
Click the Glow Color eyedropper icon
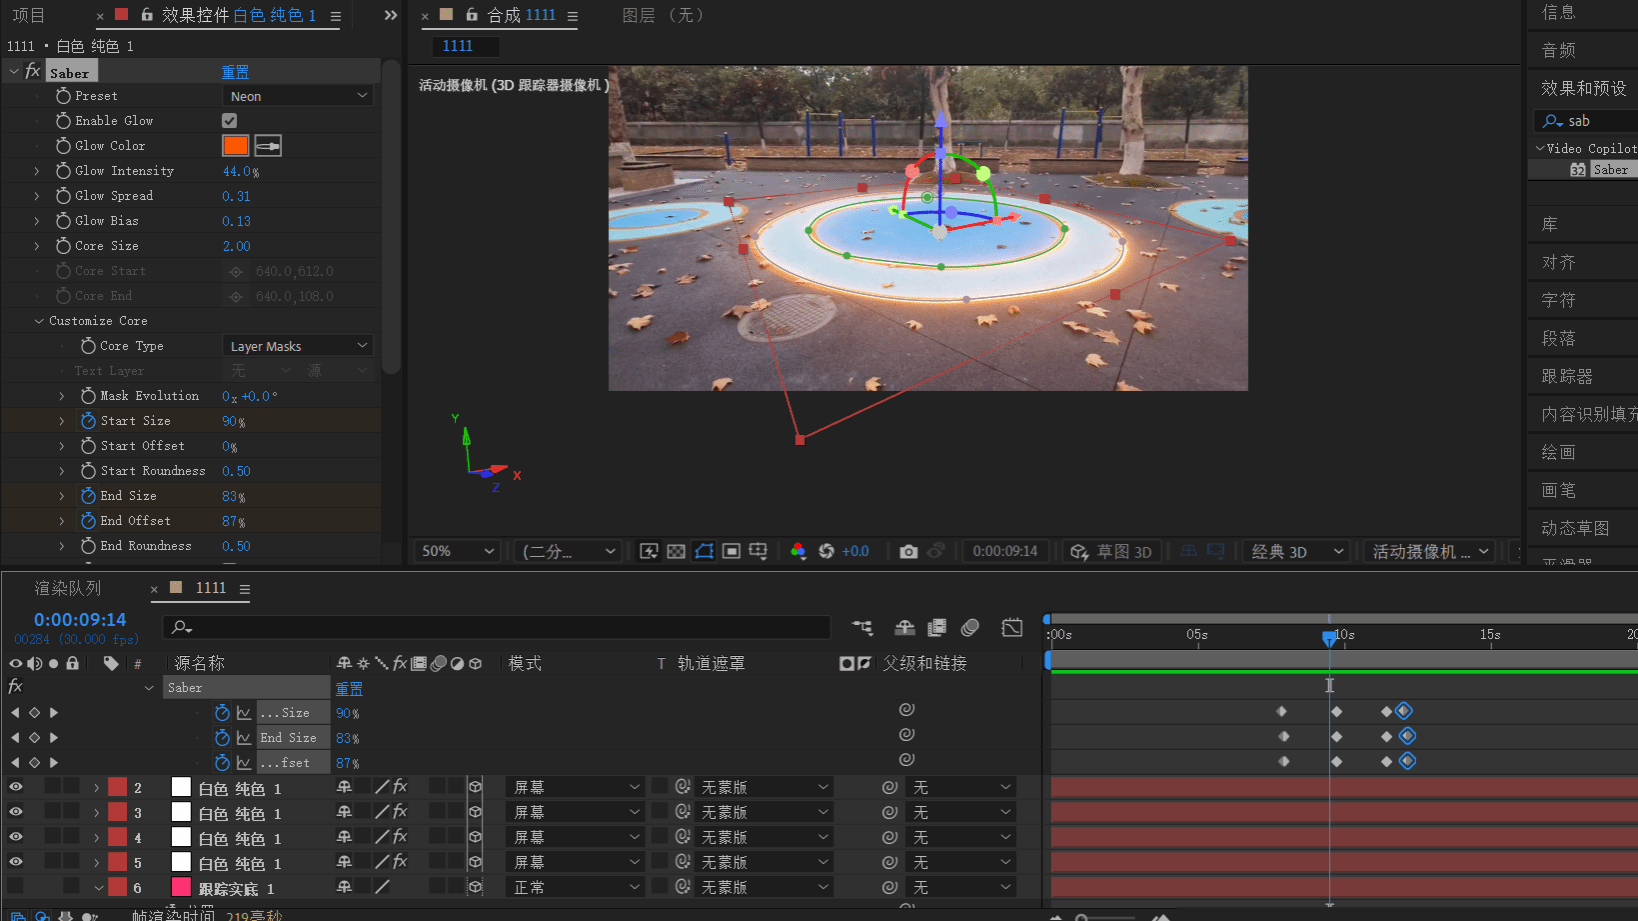[x=267, y=146]
